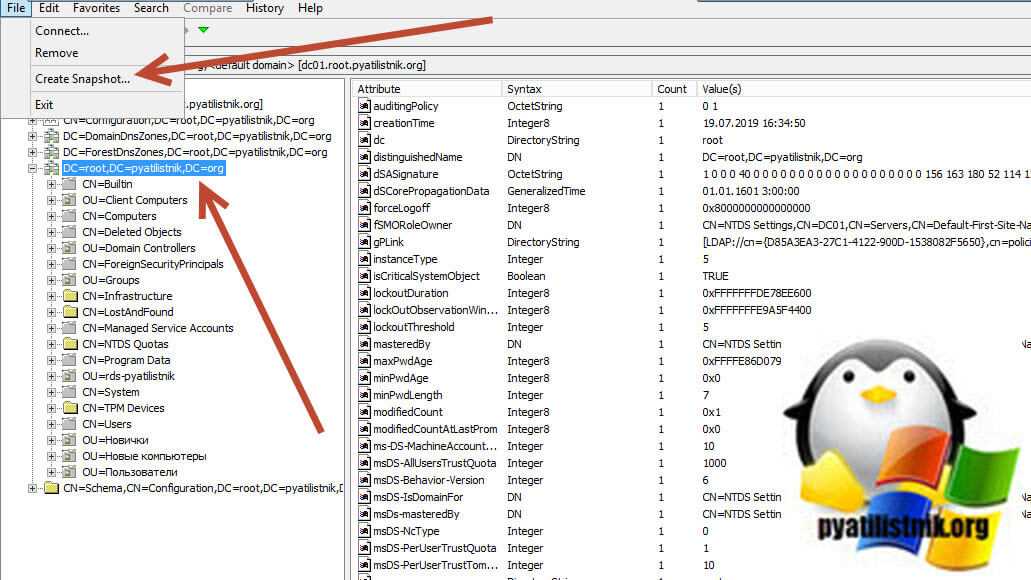The width and height of the screenshot is (1031, 580).
Task: Click the maxPwdAge attribute icon
Action: pos(364,361)
